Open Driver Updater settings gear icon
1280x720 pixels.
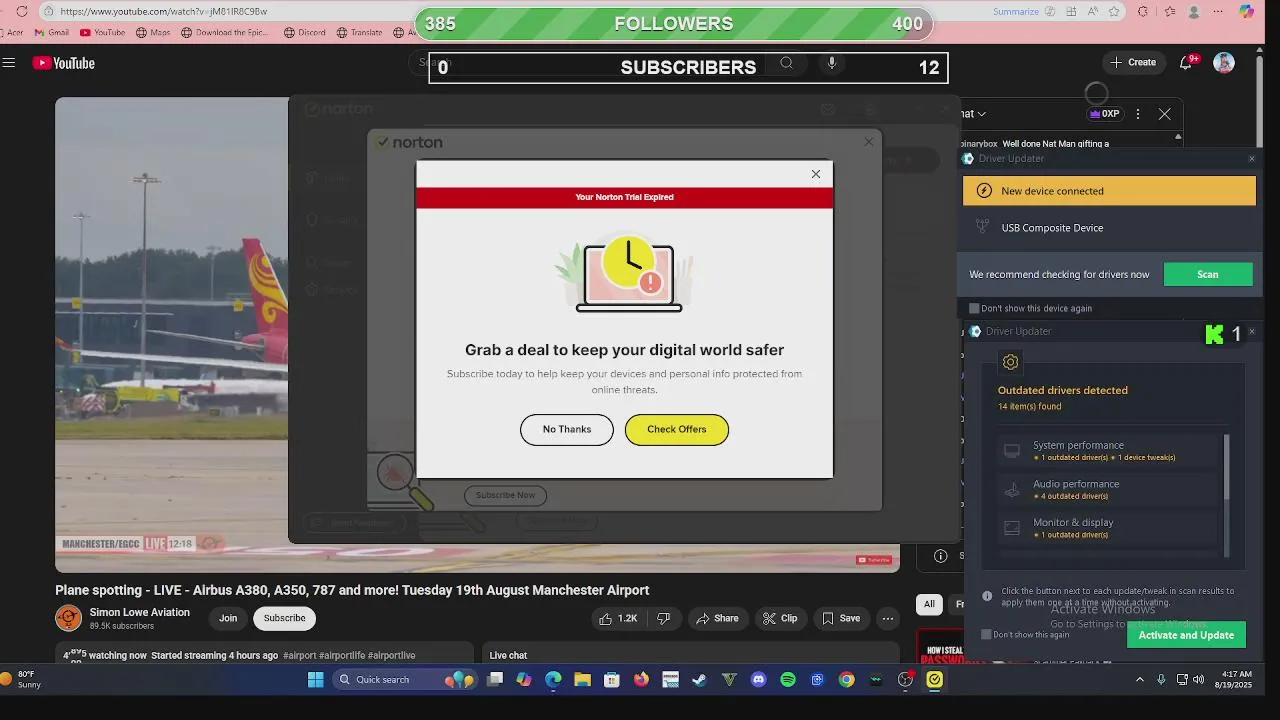[x=1010, y=362]
